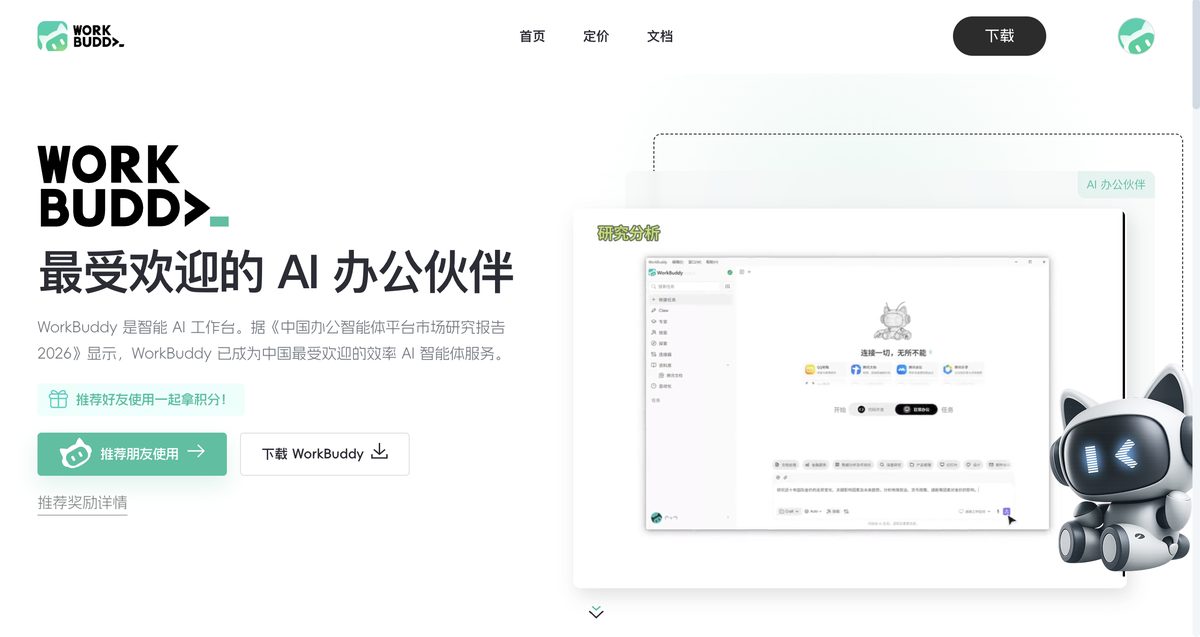Click the mascot icon inside the 推荐朋友使用 button
The image size is (1200, 637).
pos(75,455)
